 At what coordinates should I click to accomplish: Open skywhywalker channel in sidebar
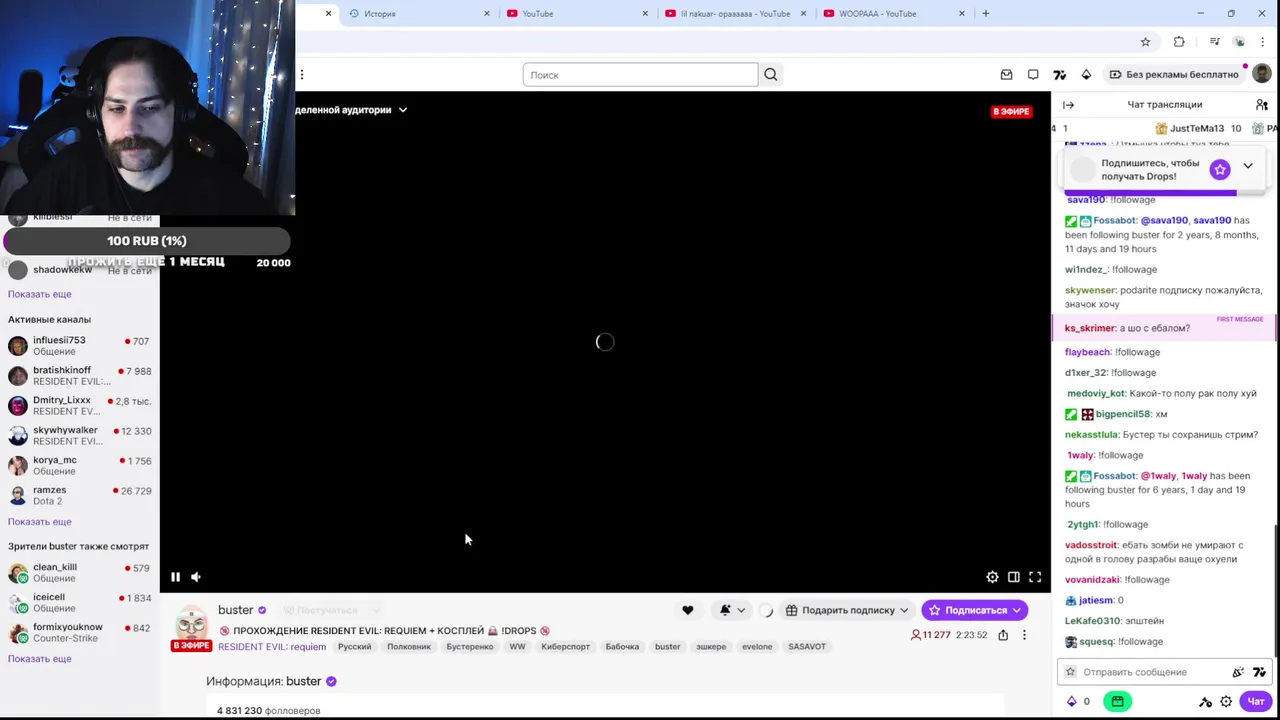80,436
